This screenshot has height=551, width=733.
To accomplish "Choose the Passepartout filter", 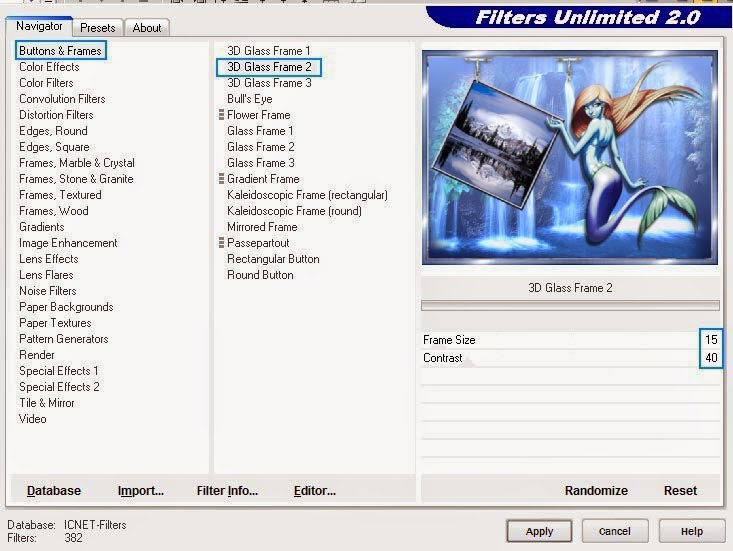I will [x=258, y=243].
